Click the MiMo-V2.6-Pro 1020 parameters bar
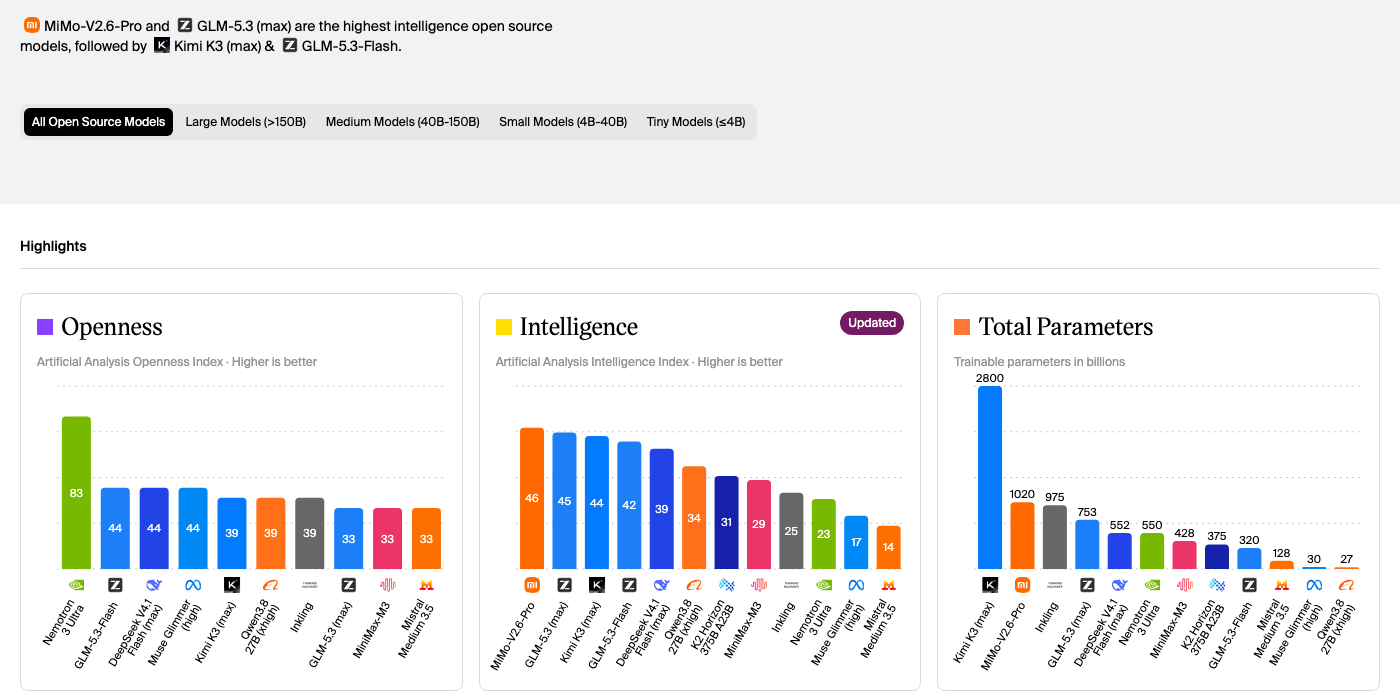Viewport: 1400px width, 700px height. click(1022, 536)
